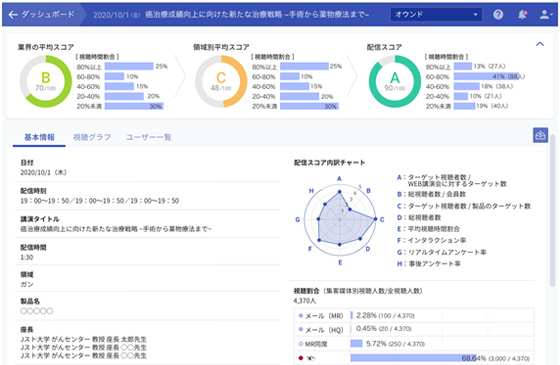
Task: Collapse the score summary panel chevron
Action: pyautogui.click(x=540, y=44)
